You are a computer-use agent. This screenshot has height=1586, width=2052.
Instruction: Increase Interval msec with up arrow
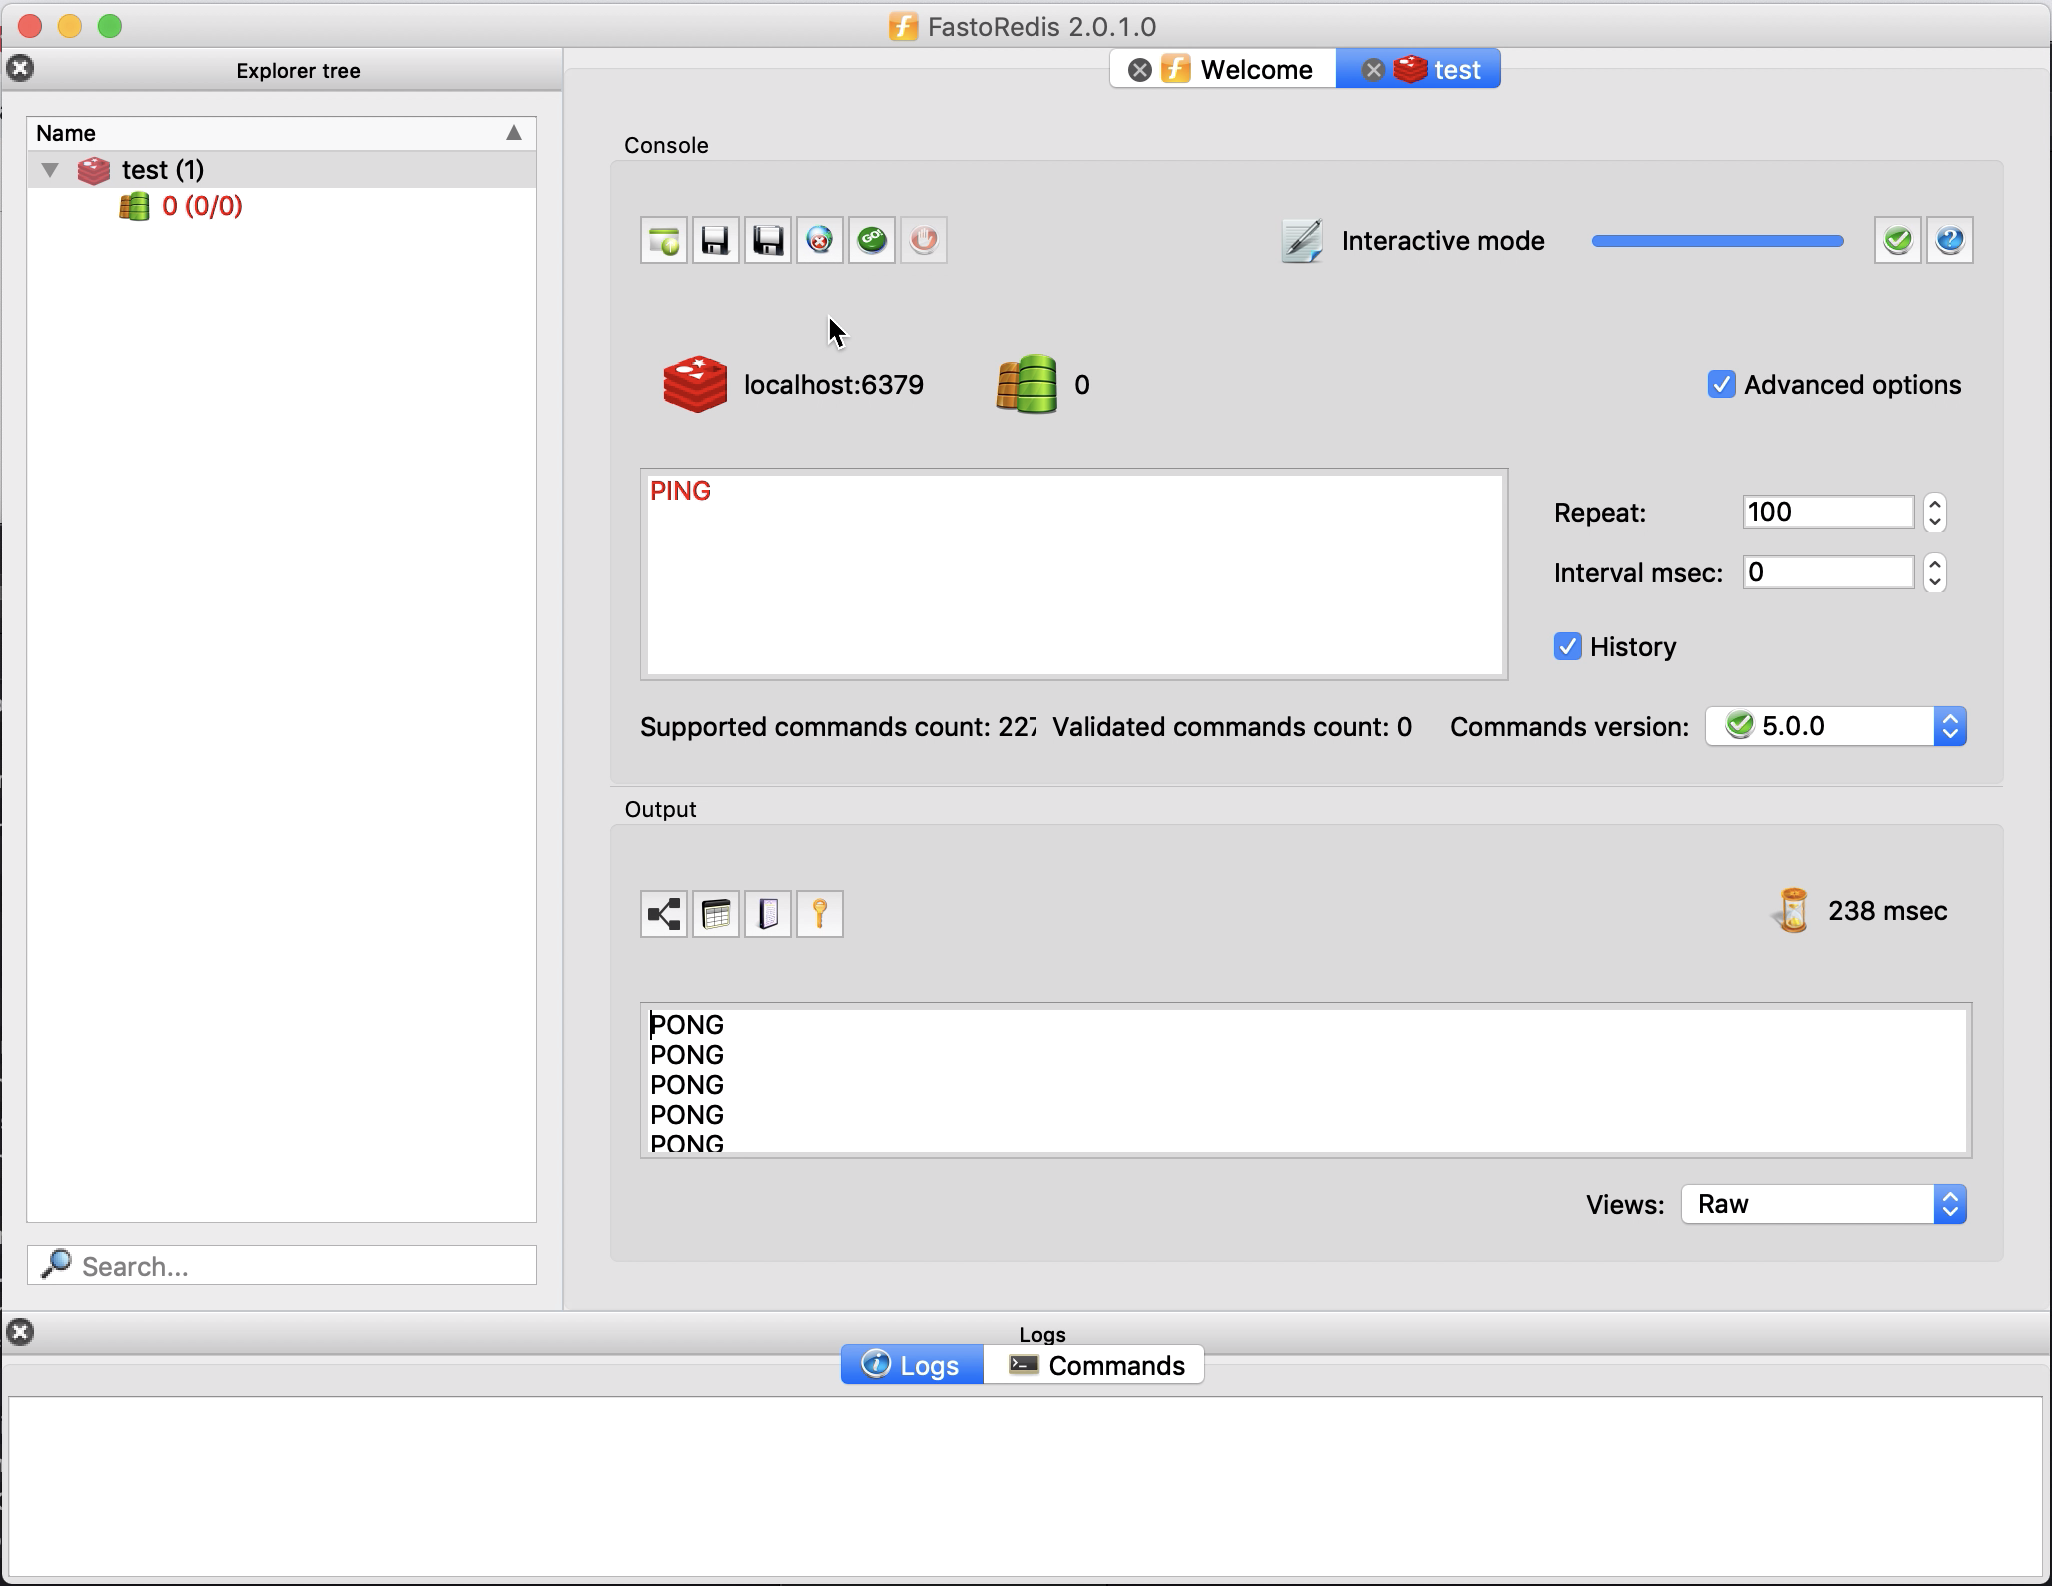1935,563
